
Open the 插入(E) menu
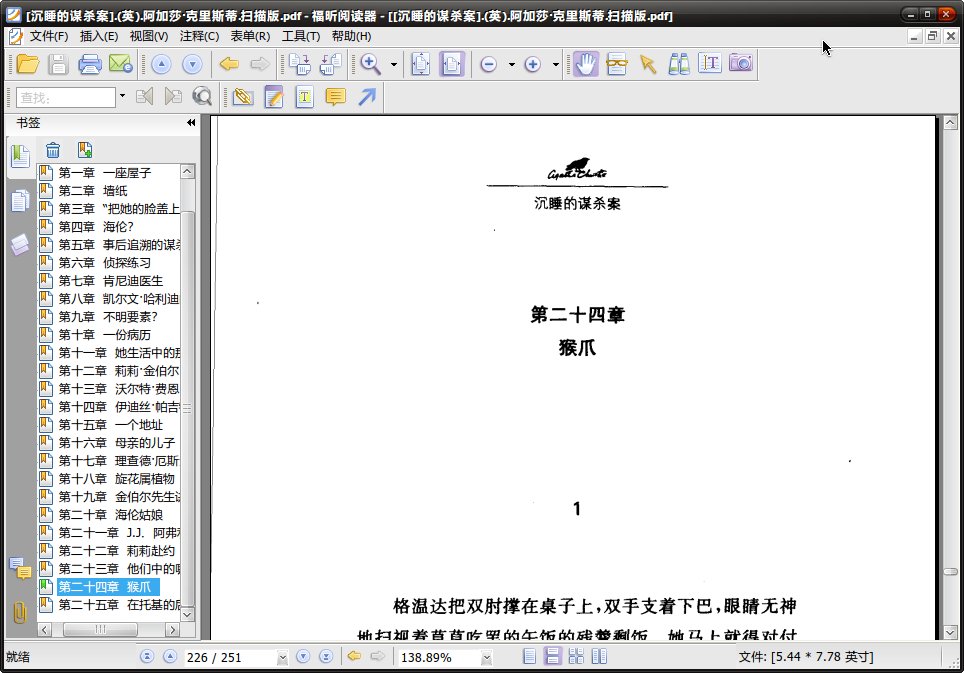[x=98, y=36]
